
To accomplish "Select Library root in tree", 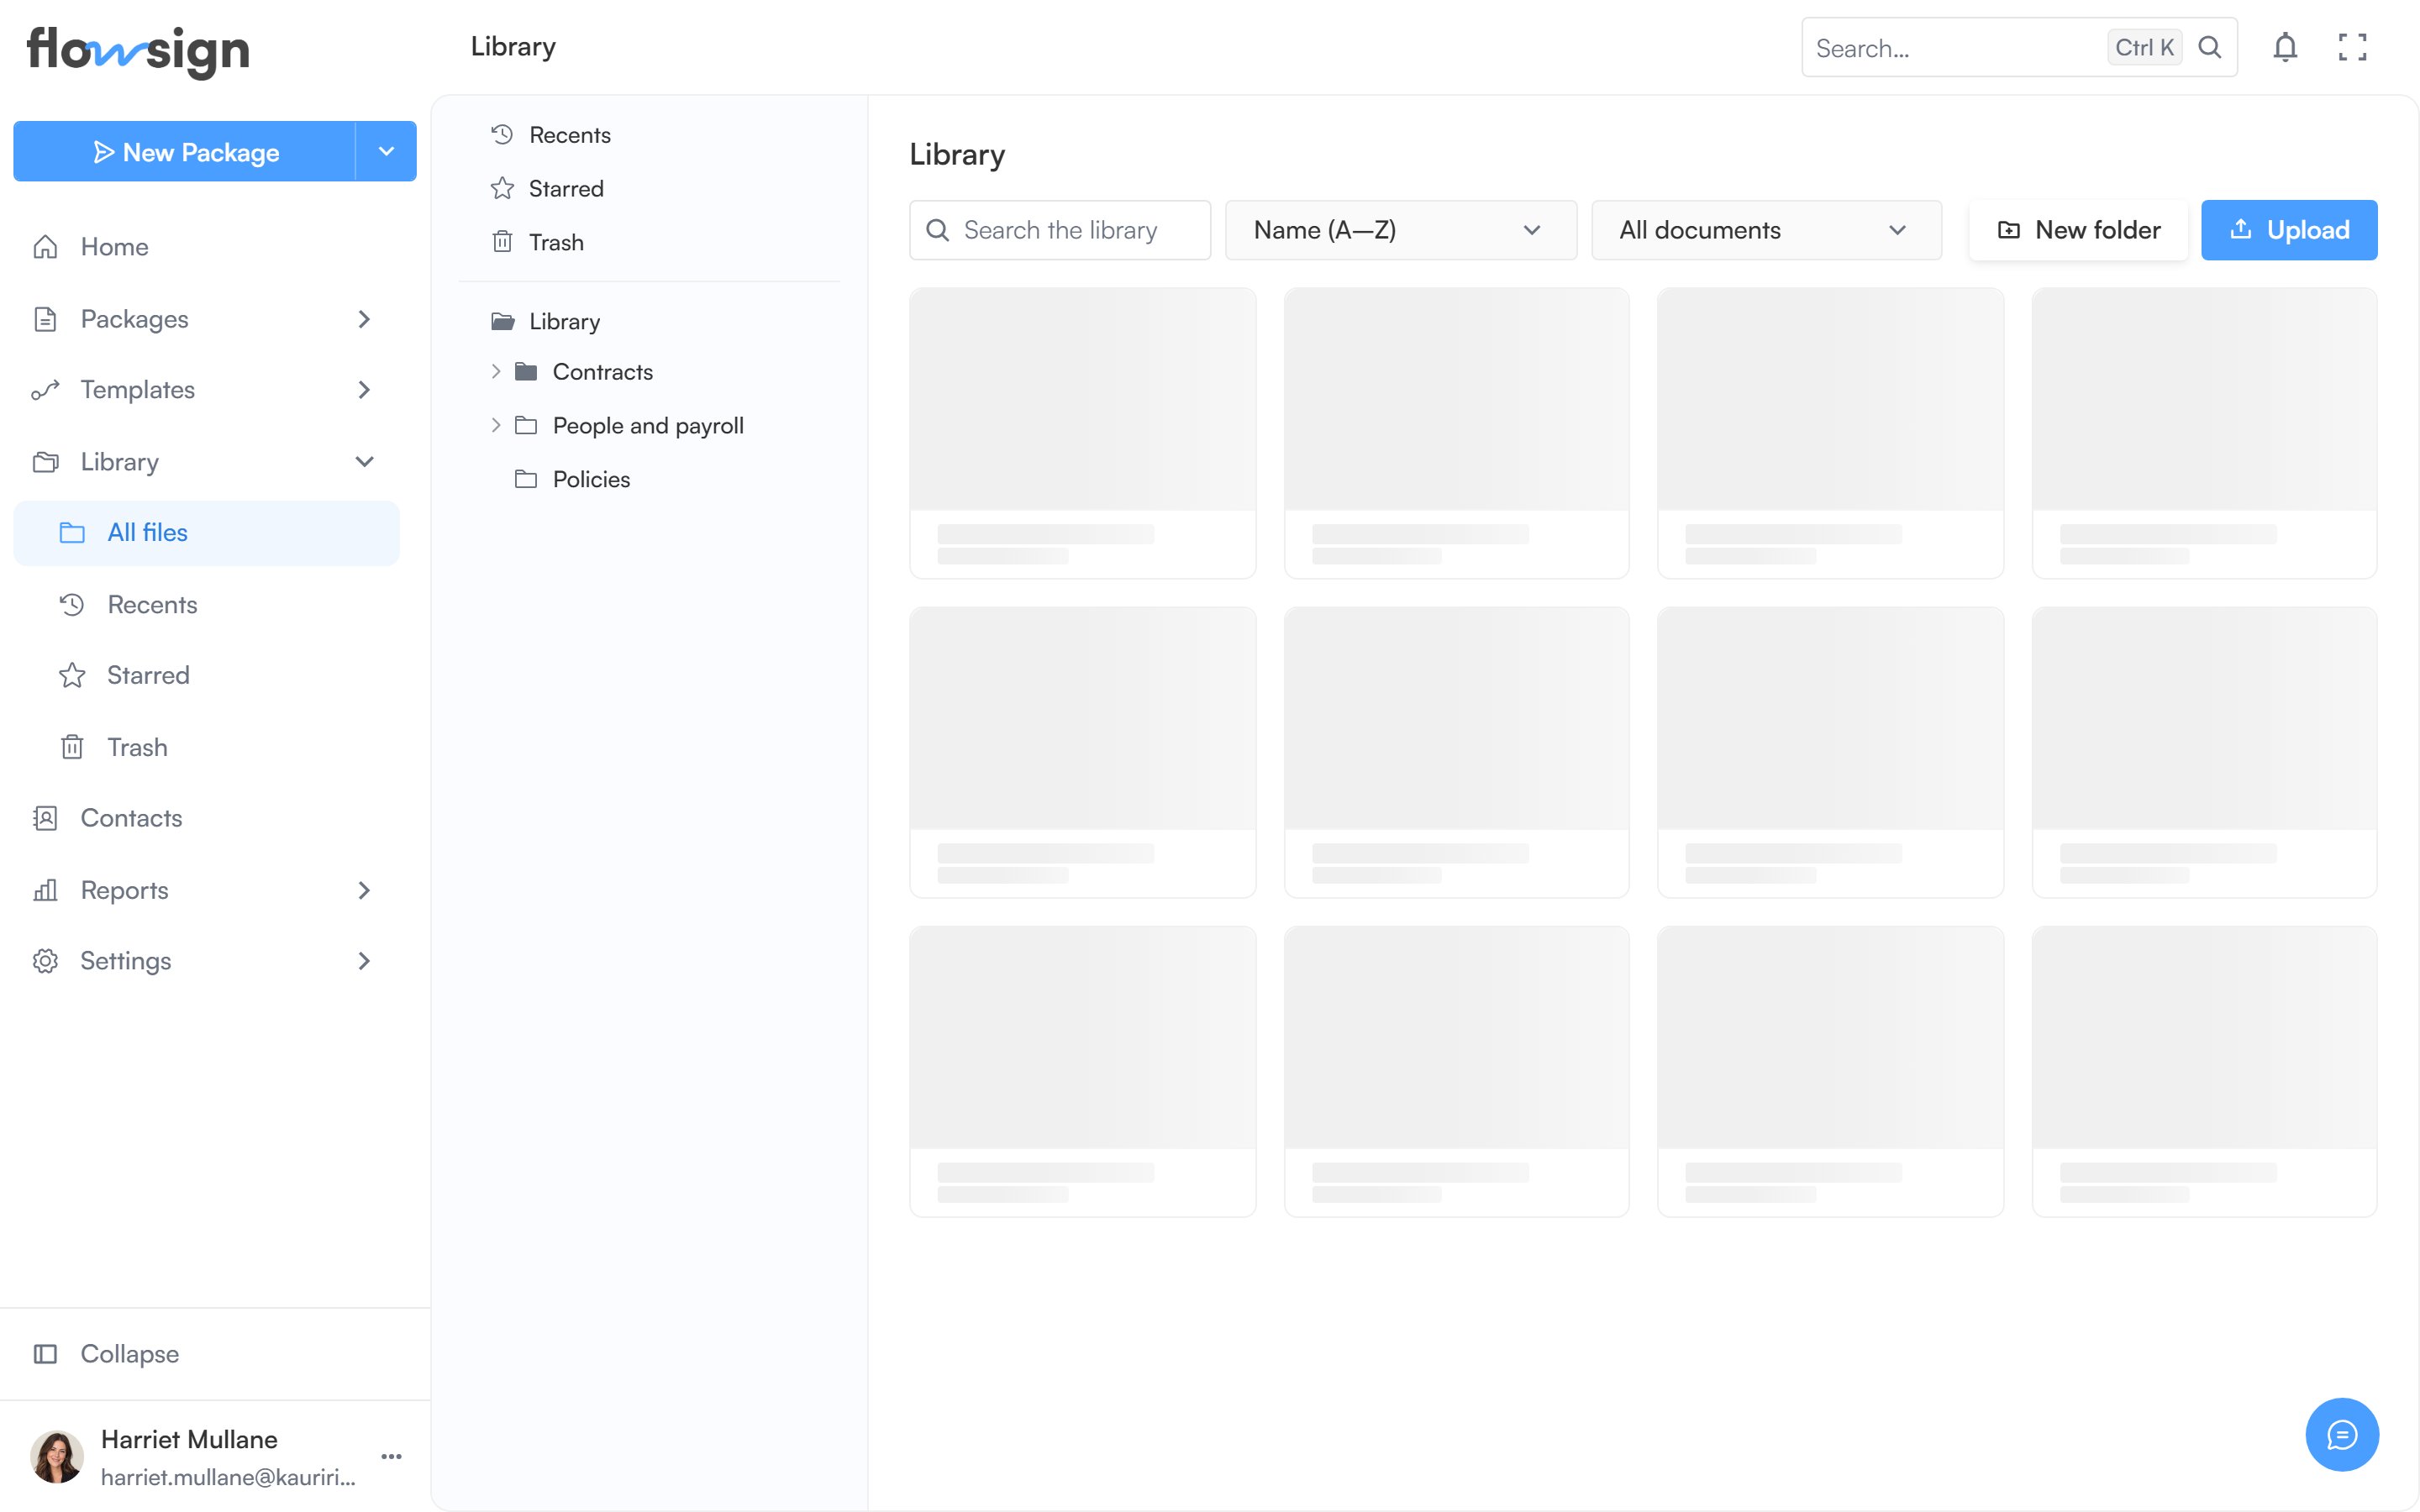I will [564, 321].
